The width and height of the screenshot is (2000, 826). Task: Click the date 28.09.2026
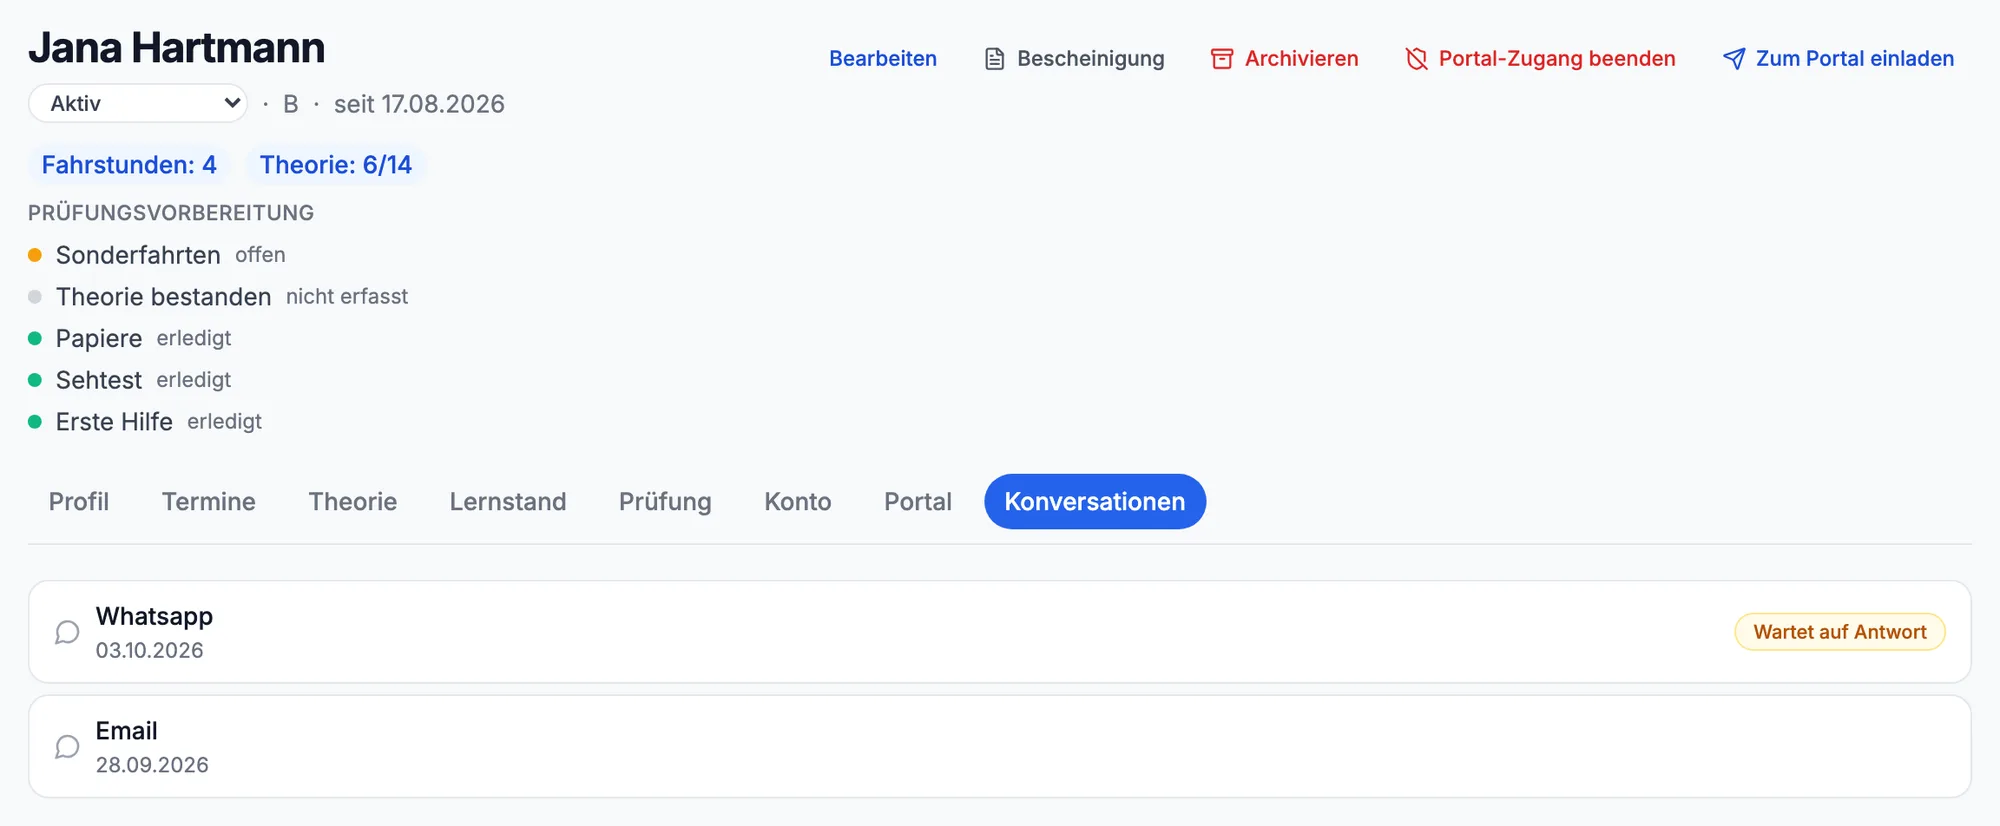click(x=152, y=765)
